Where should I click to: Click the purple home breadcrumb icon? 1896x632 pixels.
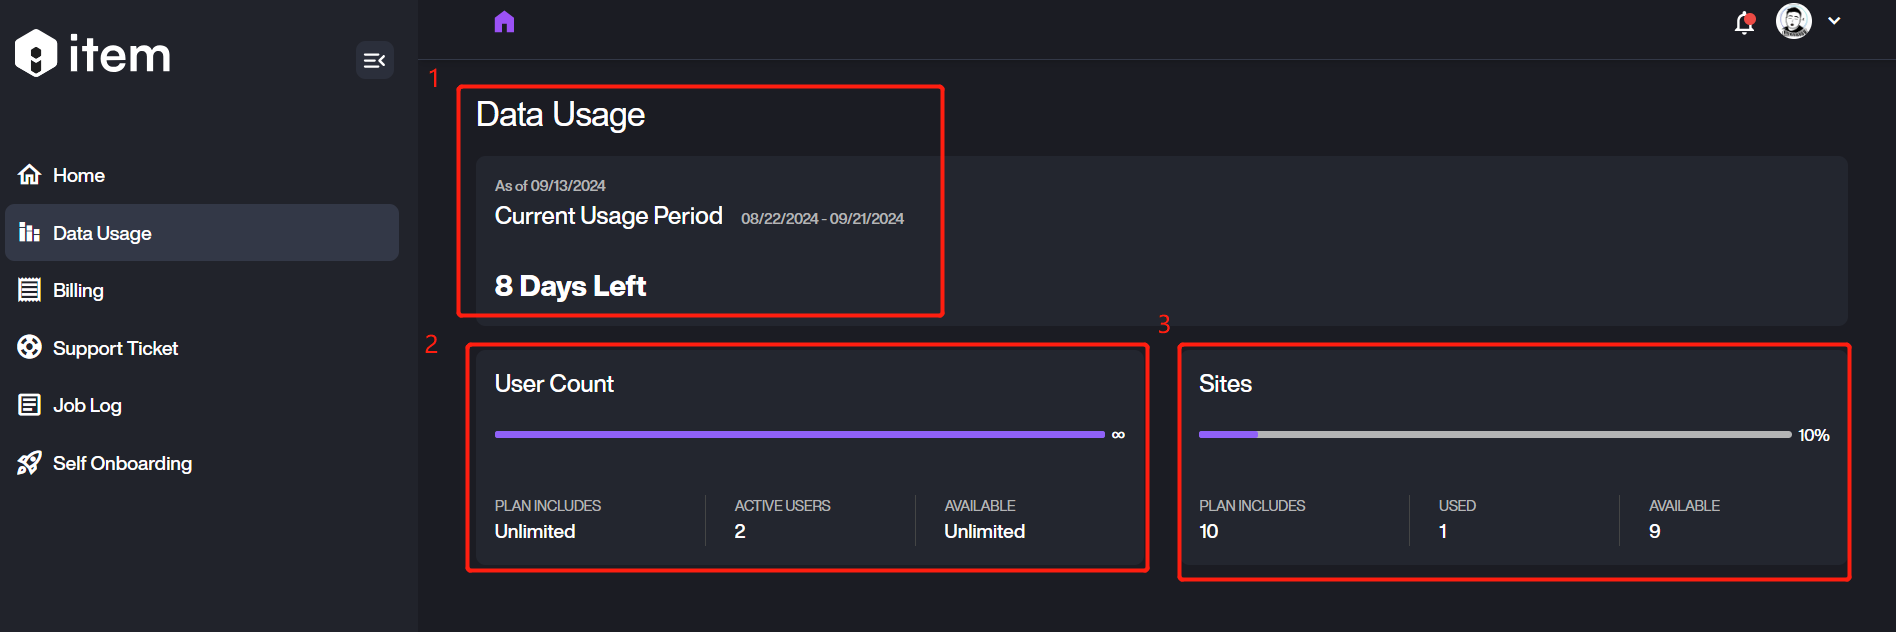pyautogui.click(x=504, y=22)
